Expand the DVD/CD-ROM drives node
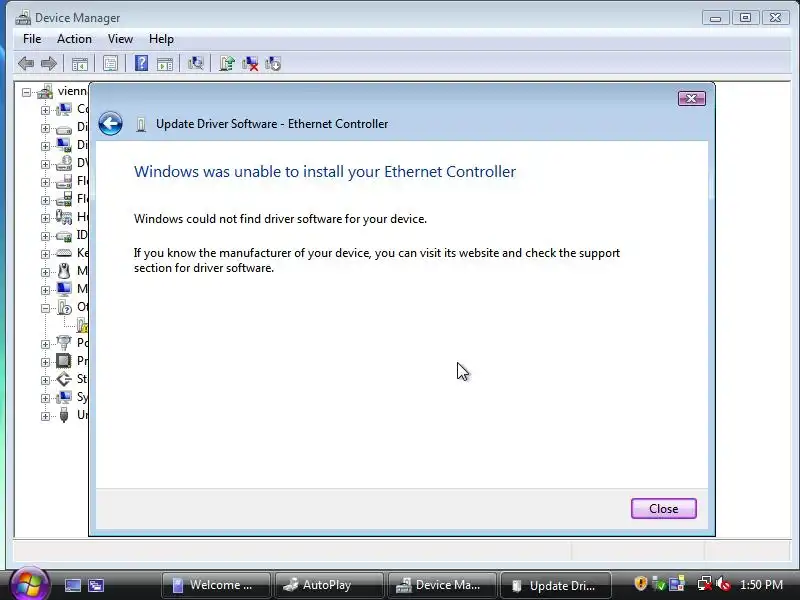The image size is (800, 600). pyautogui.click(x=45, y=164)
